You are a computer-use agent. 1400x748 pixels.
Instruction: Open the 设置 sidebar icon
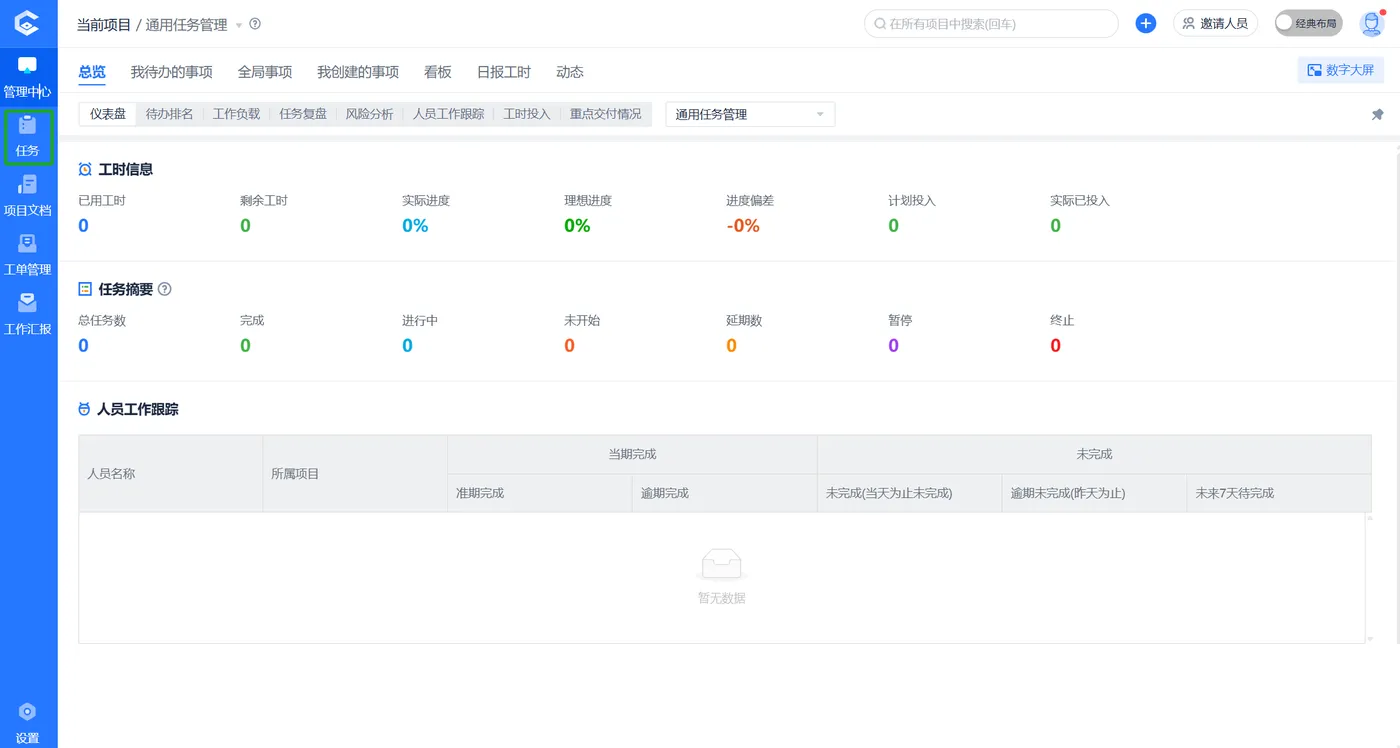point(29,722)
